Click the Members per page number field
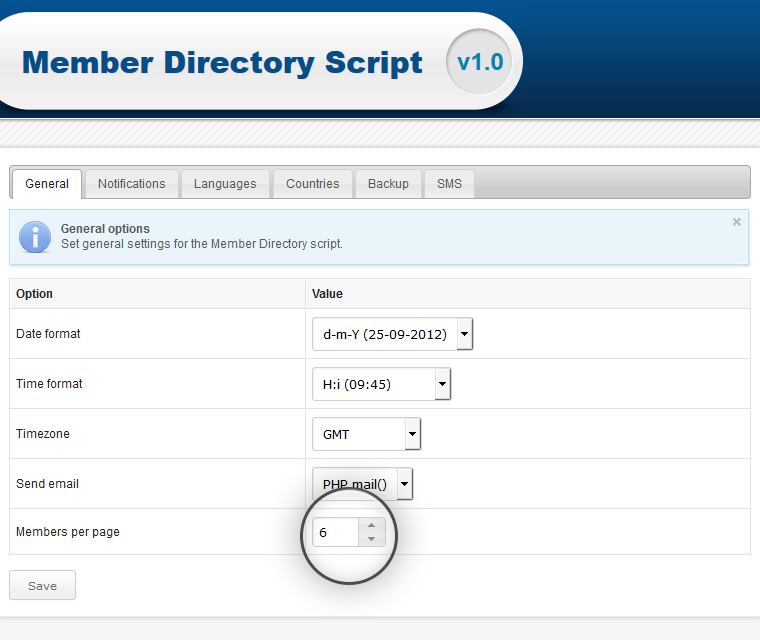 coord(335,532)
